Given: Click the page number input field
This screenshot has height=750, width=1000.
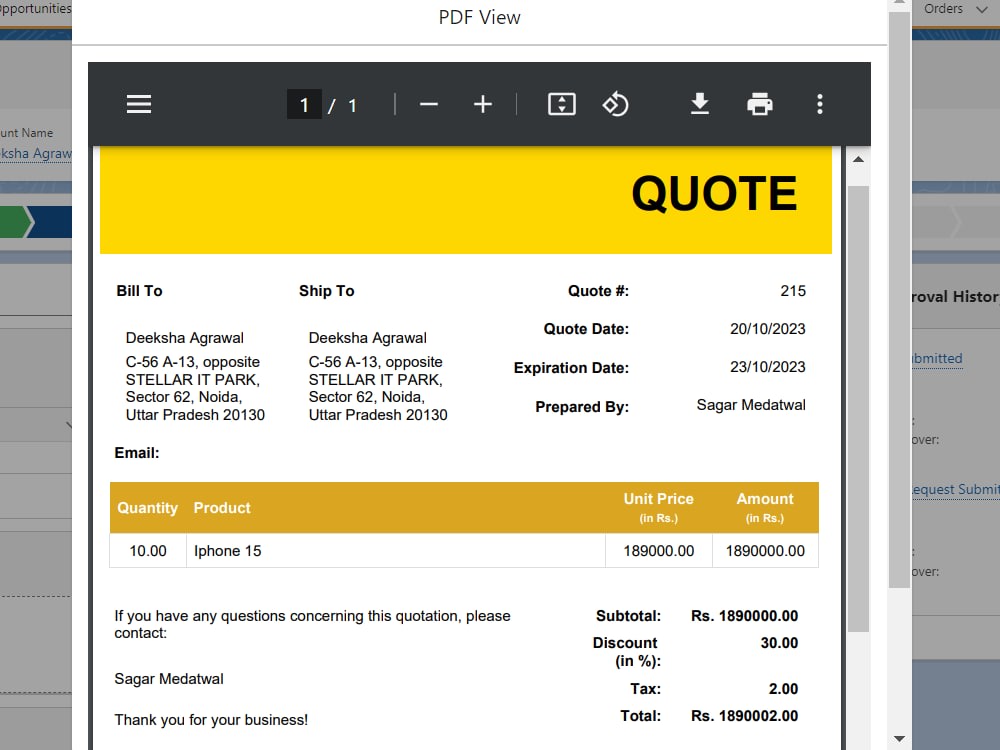Looking at the screenshot, I should point(304,105).
